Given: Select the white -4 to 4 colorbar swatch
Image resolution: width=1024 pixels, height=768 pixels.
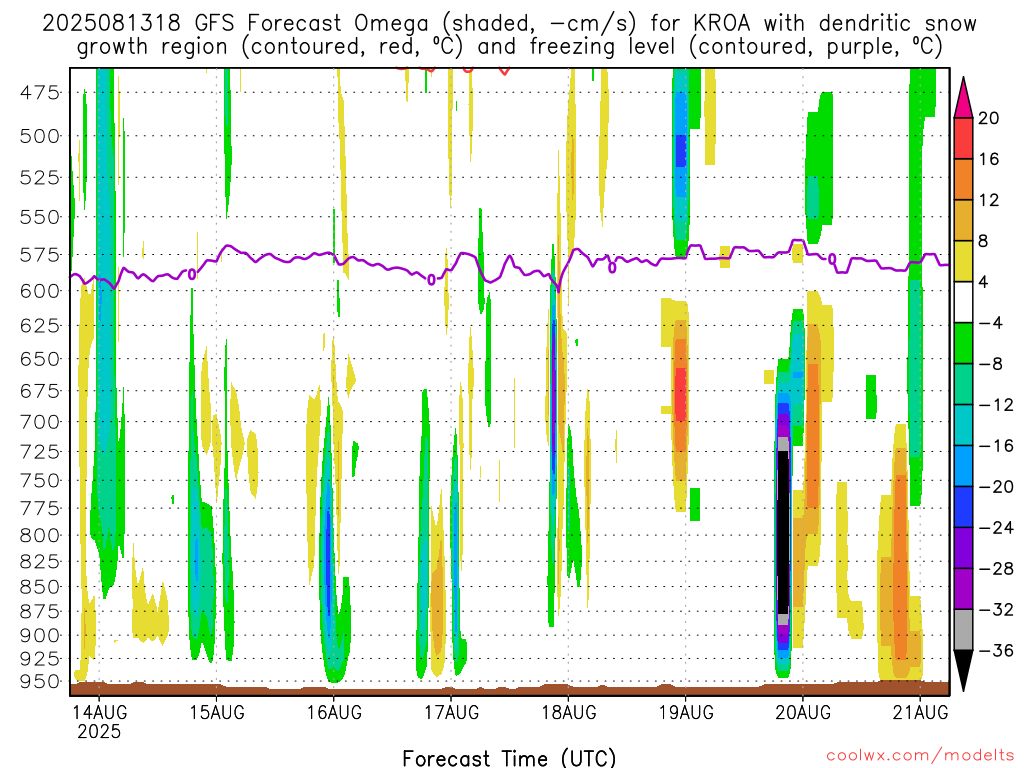Looking at the screenshot, I should coord(963,302).
